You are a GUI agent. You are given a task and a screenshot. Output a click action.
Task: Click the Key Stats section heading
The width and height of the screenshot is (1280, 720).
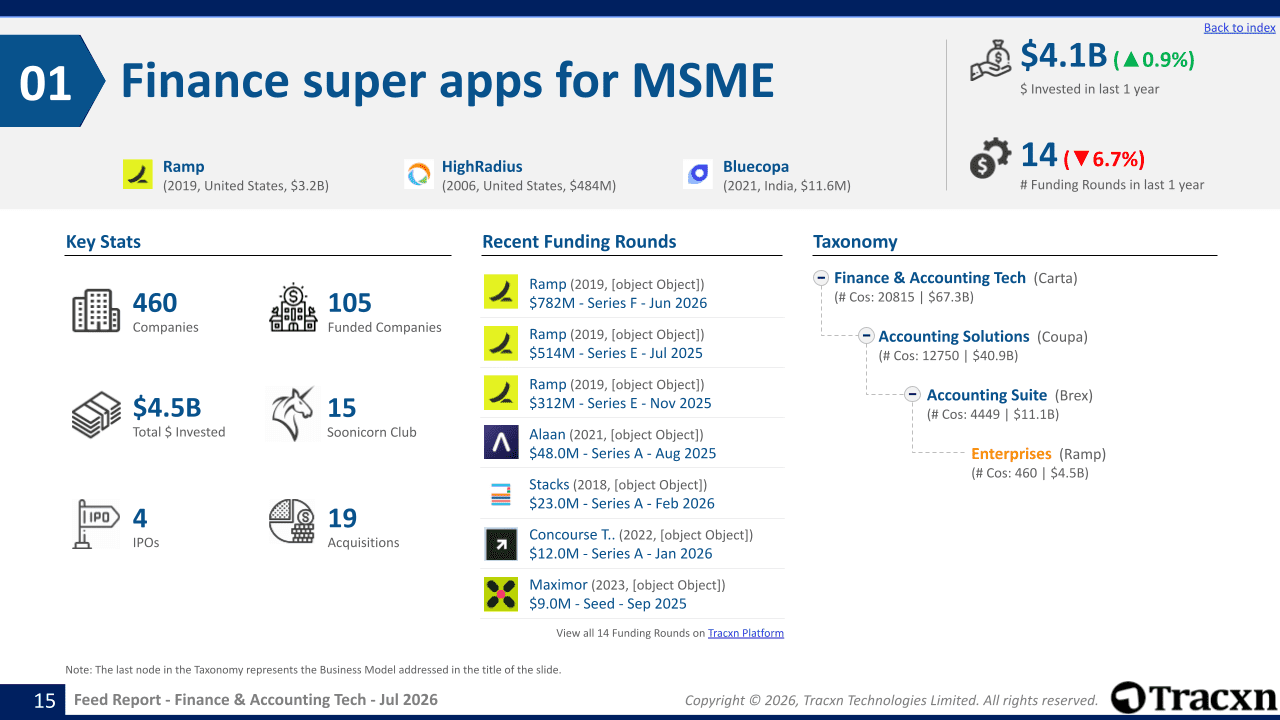pos(103,241)
